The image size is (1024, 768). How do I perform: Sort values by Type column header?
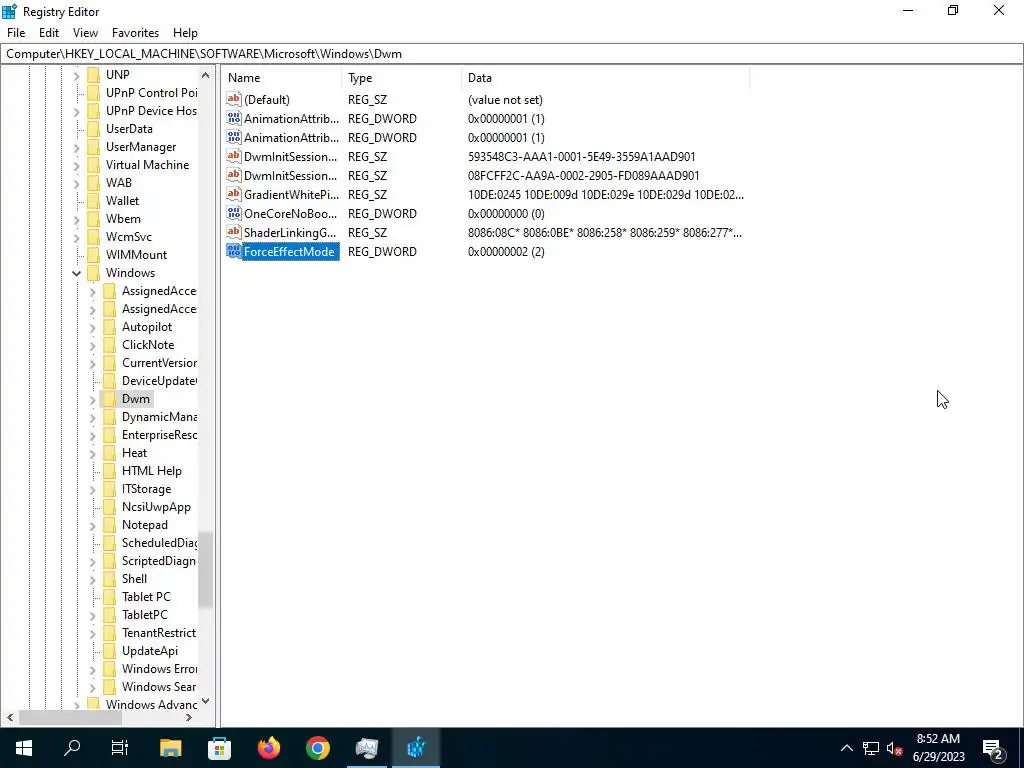(402, 78)
